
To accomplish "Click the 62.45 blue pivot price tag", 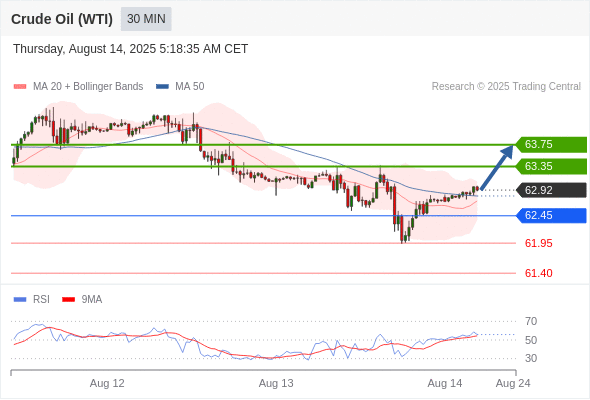I will click(x=551, y=216).
